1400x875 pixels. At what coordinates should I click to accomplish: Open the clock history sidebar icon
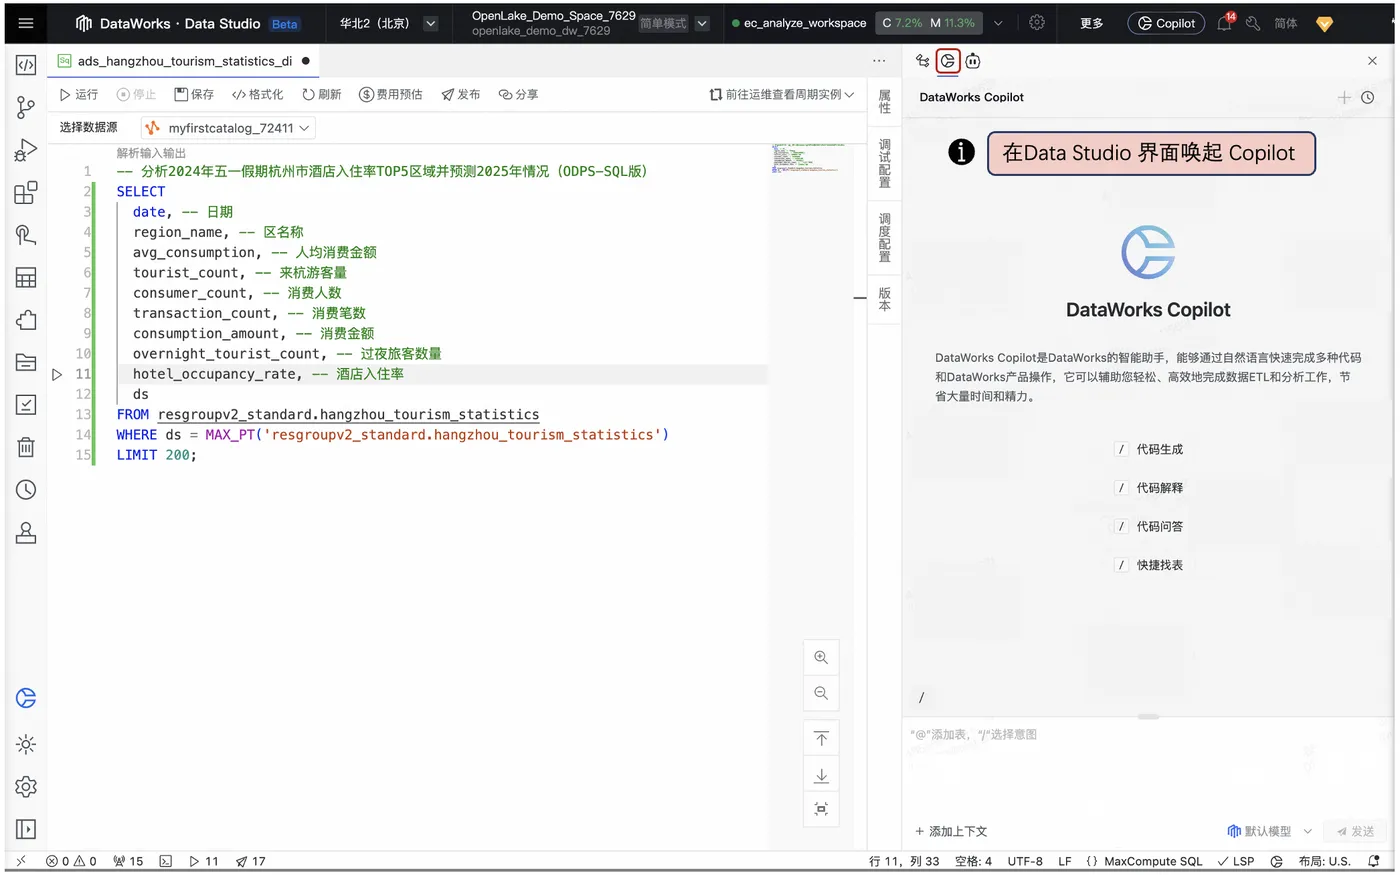click(27, 490)
